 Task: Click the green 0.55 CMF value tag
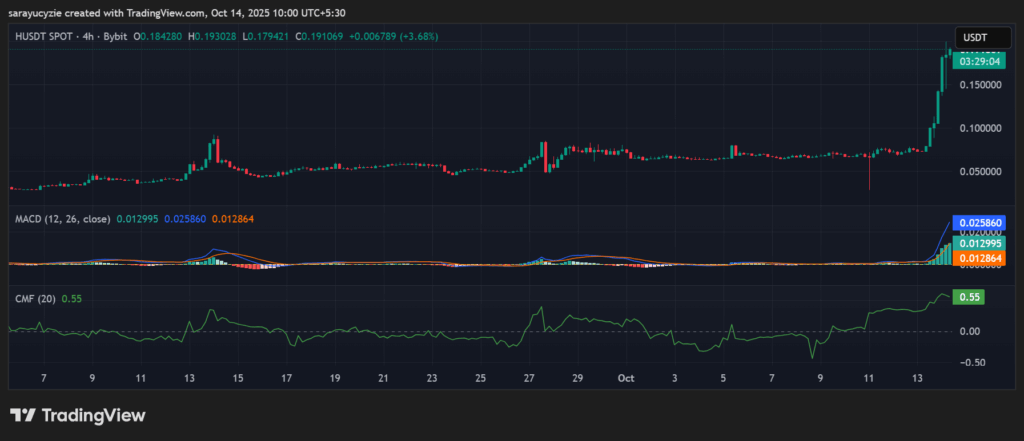coord(969,297)
